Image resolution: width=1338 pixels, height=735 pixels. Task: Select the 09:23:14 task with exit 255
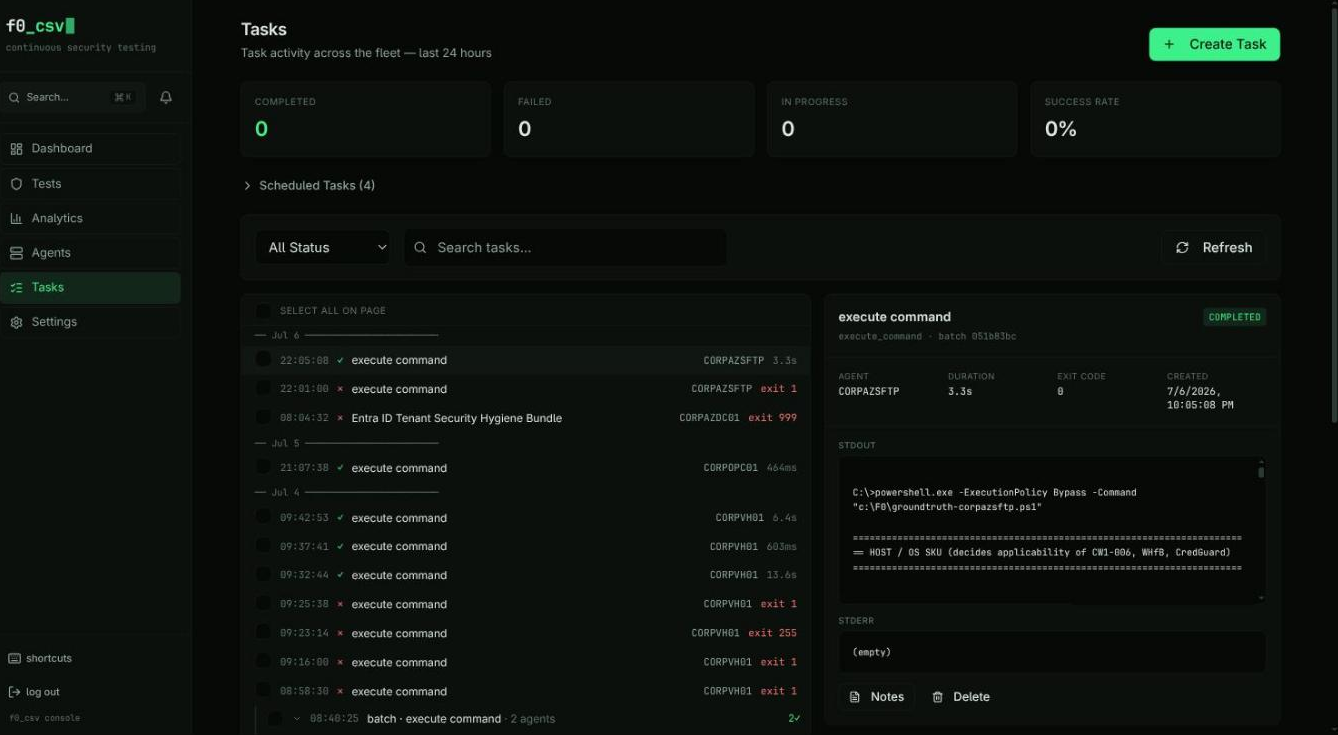click(x=526, y=633)
